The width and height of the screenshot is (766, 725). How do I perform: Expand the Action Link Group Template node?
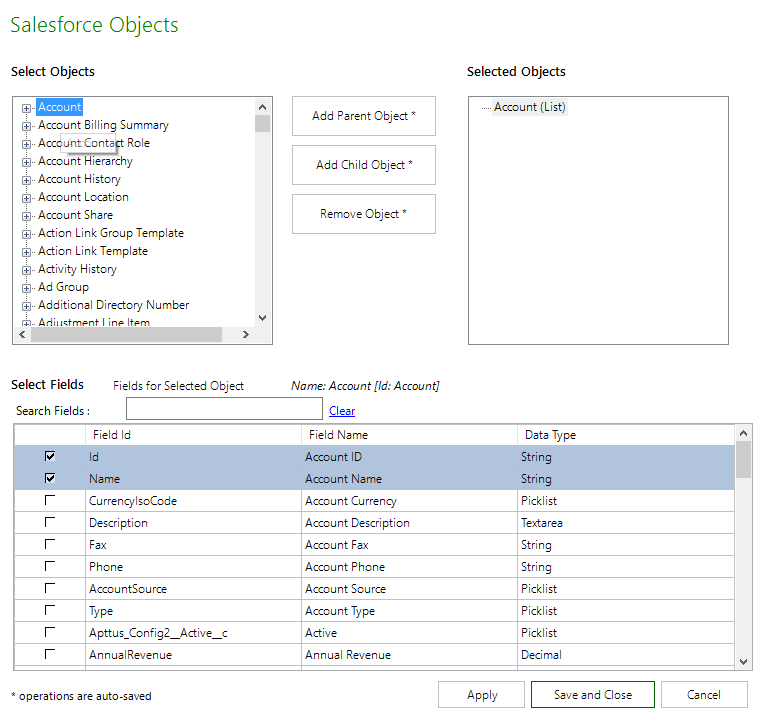pyautogui.click(x=26, y=234)
